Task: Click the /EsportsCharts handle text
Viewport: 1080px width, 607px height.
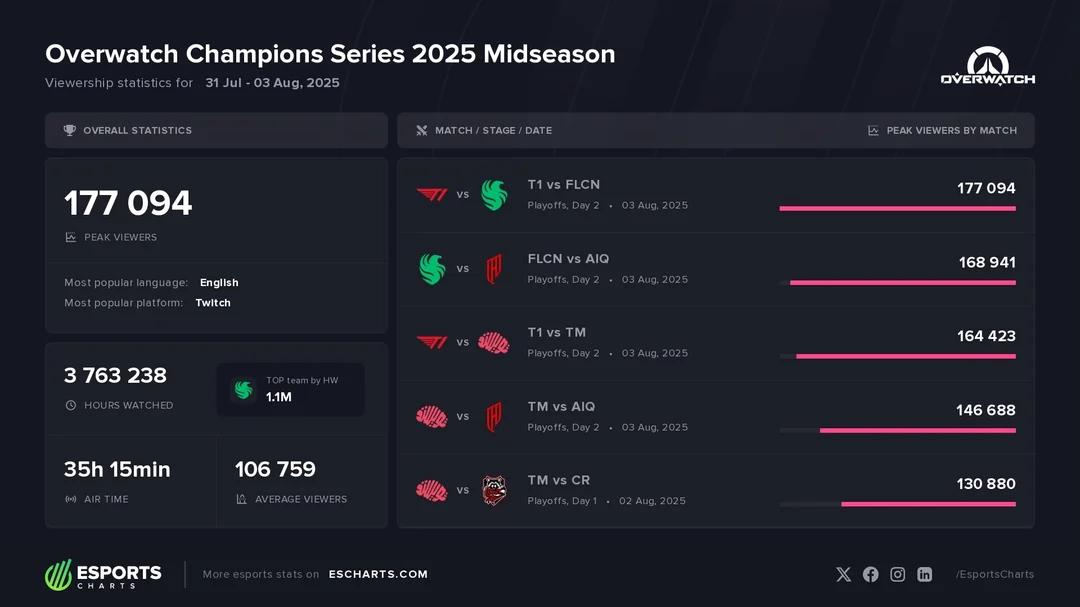Action: [x=994, y=574]
